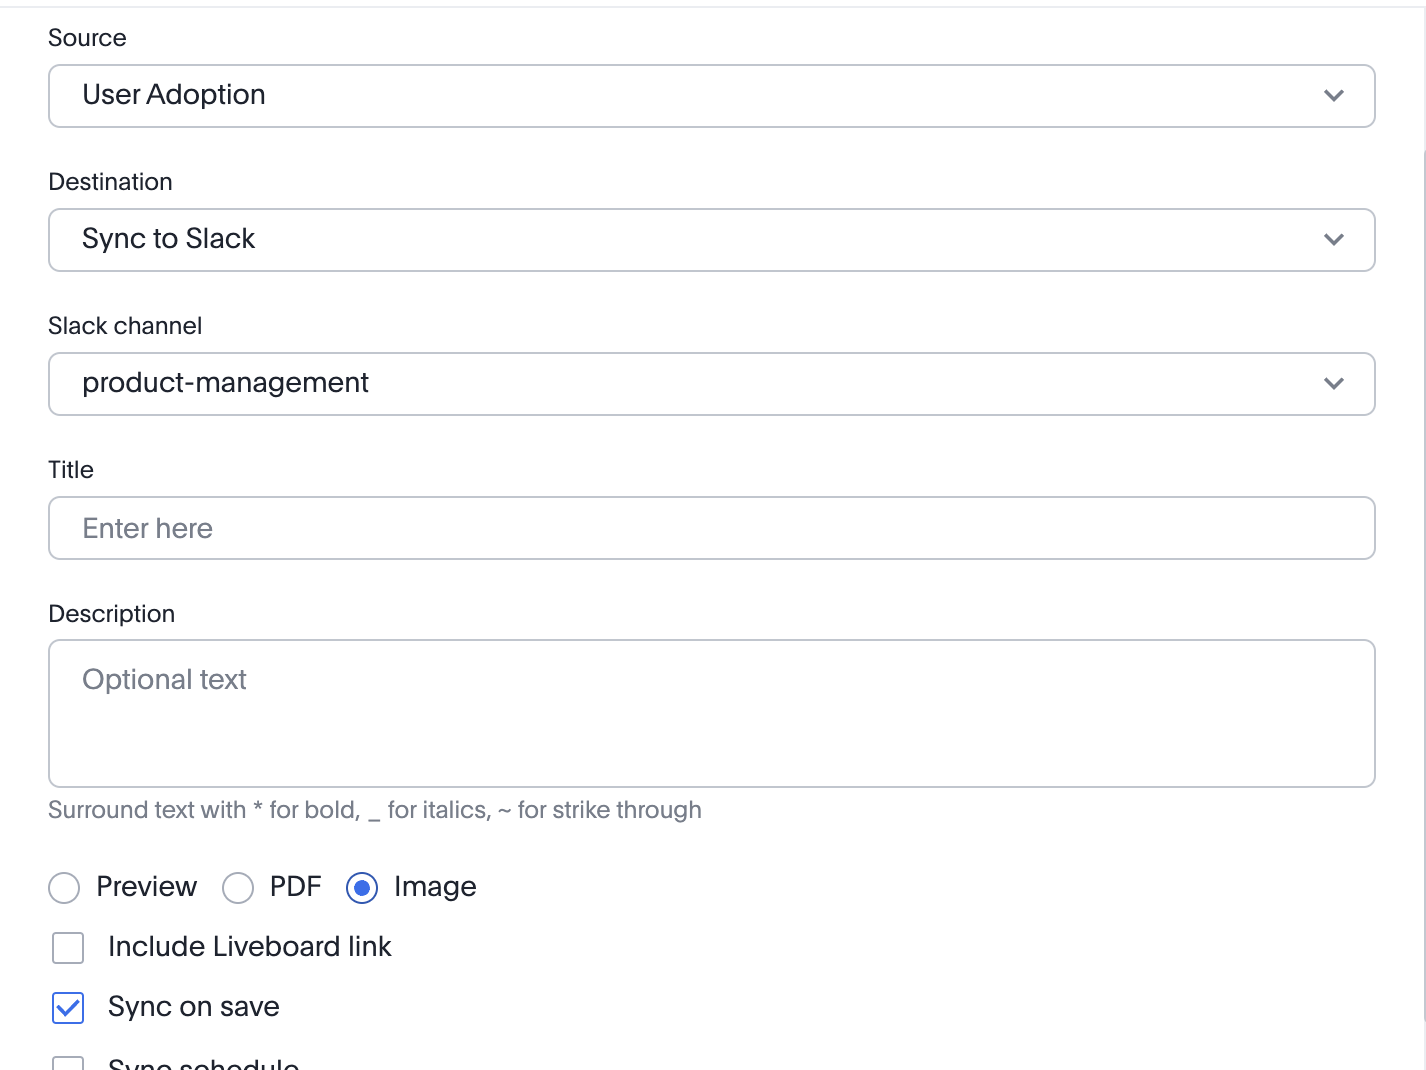Disable the Sync on save checkbox
This screenshot has width=1426, height=1070.
67,1008
